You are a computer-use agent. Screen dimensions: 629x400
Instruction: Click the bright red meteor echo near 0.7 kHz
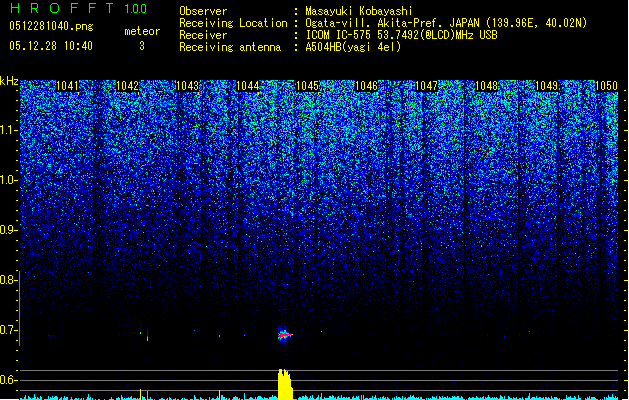pyautogui.click(x=285, y=334)
